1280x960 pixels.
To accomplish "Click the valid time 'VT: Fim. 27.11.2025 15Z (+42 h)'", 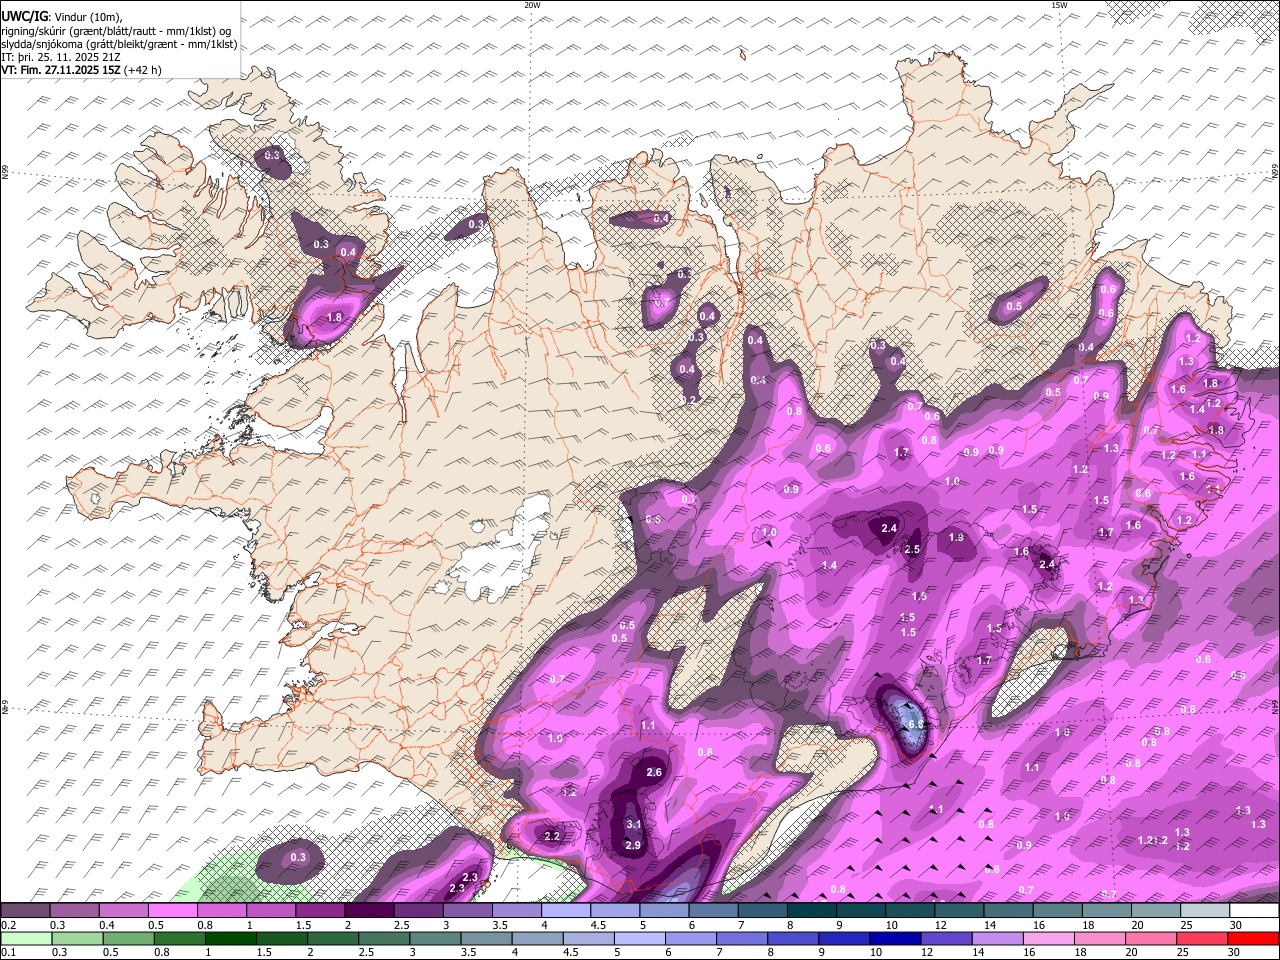I will (x=82, y=70).
